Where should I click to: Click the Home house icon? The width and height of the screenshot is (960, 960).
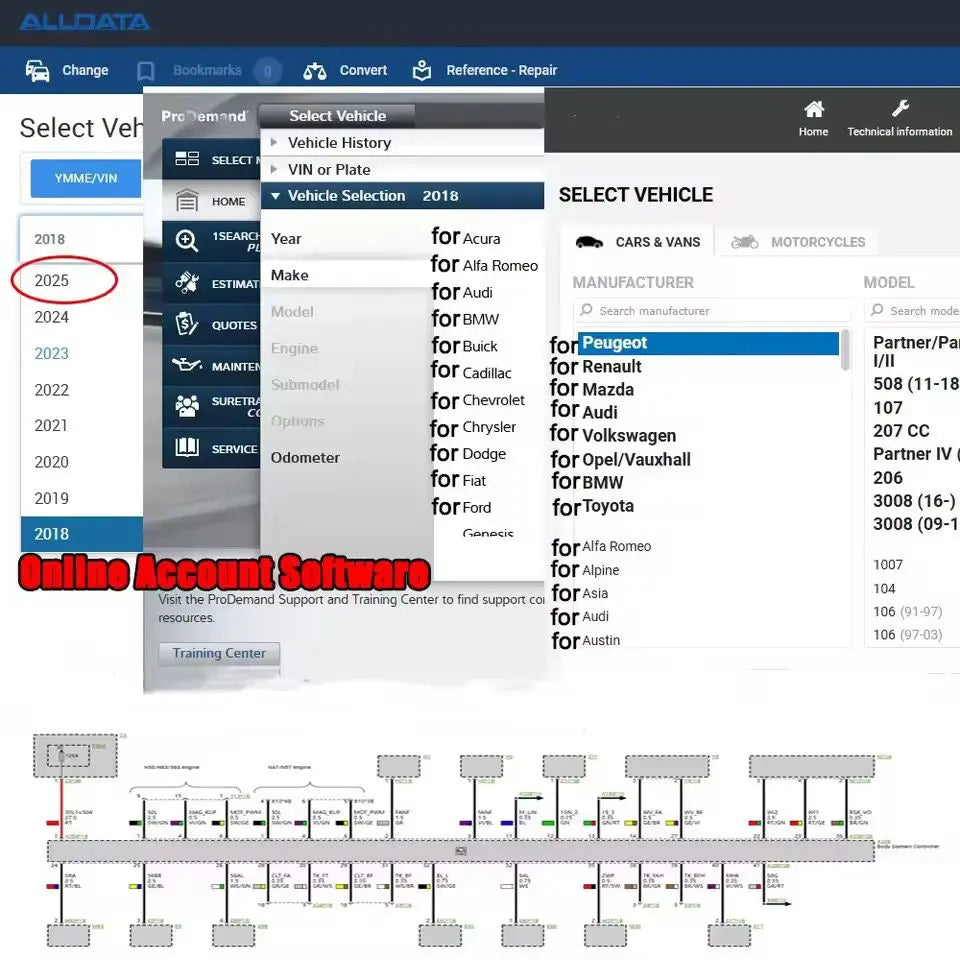pos(813,114)
